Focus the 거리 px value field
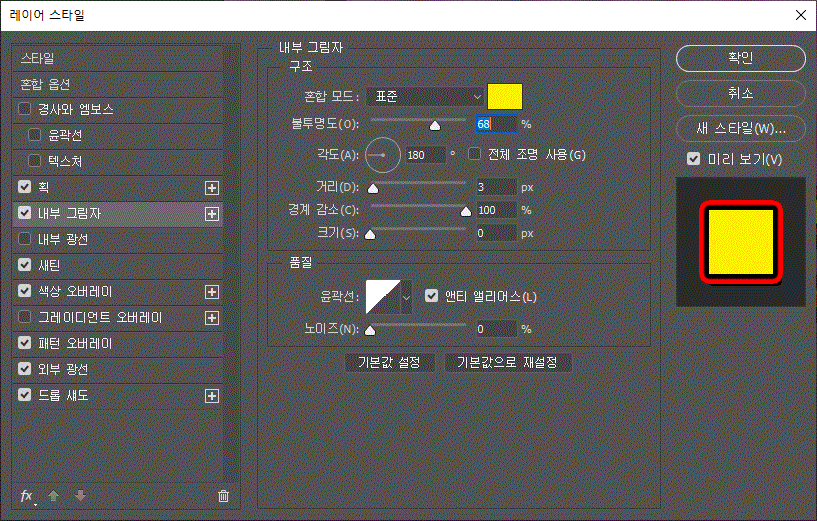This screenshot has height=521, width=817. click(x=497, y=187)
